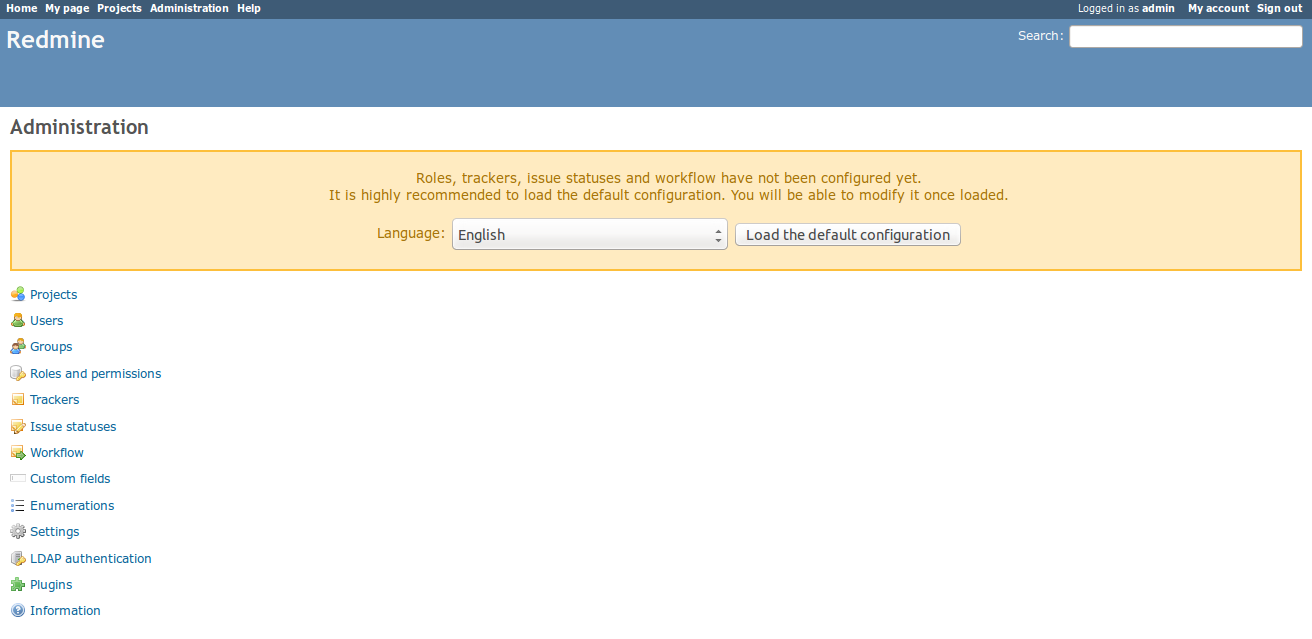The height and width of the screenshot is (639, 1312).
Task: Click the Plugins puzzle piece icon
Action: coord(18,584)
